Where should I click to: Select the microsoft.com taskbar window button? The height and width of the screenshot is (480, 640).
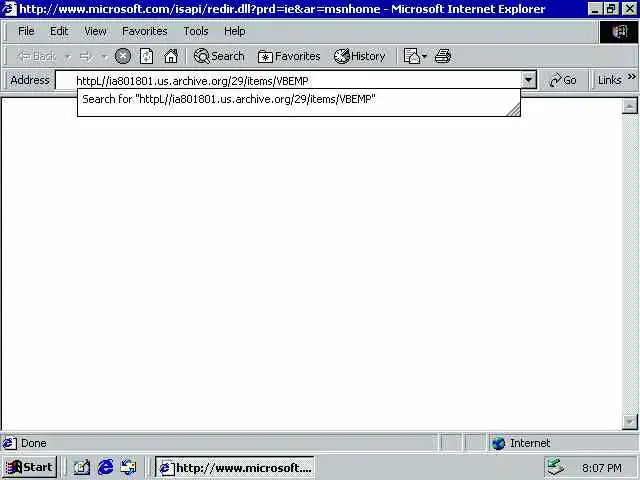[235, 468]
